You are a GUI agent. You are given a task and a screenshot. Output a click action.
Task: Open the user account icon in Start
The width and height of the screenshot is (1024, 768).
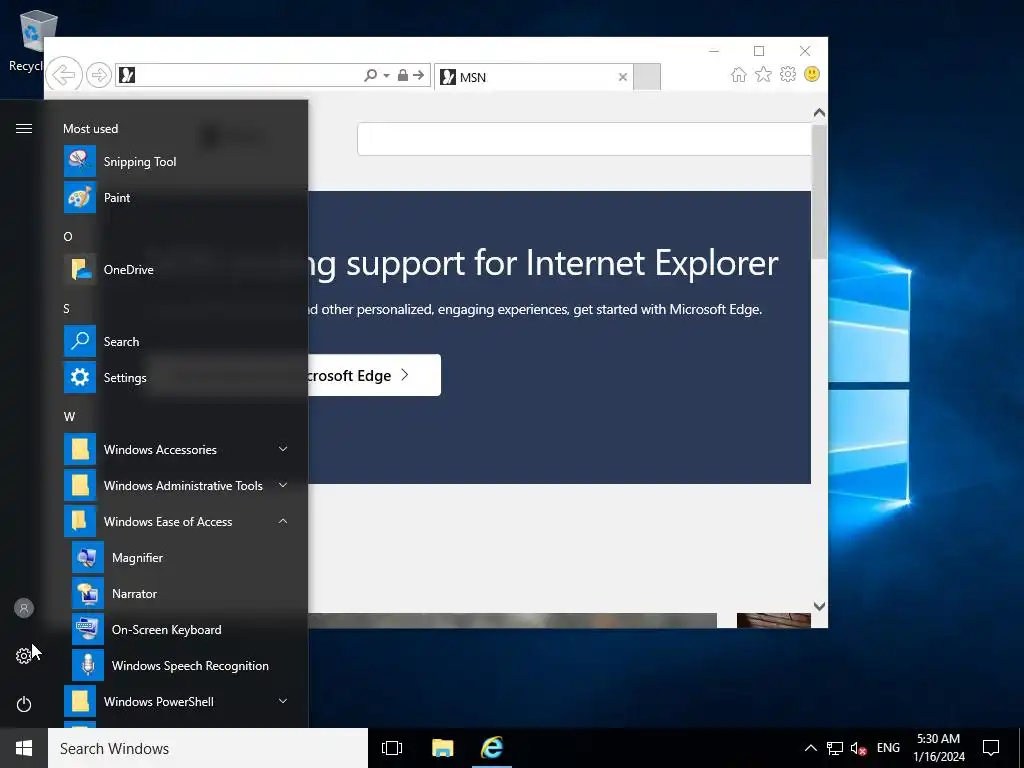pyautogui.click(x=24, y=609)
